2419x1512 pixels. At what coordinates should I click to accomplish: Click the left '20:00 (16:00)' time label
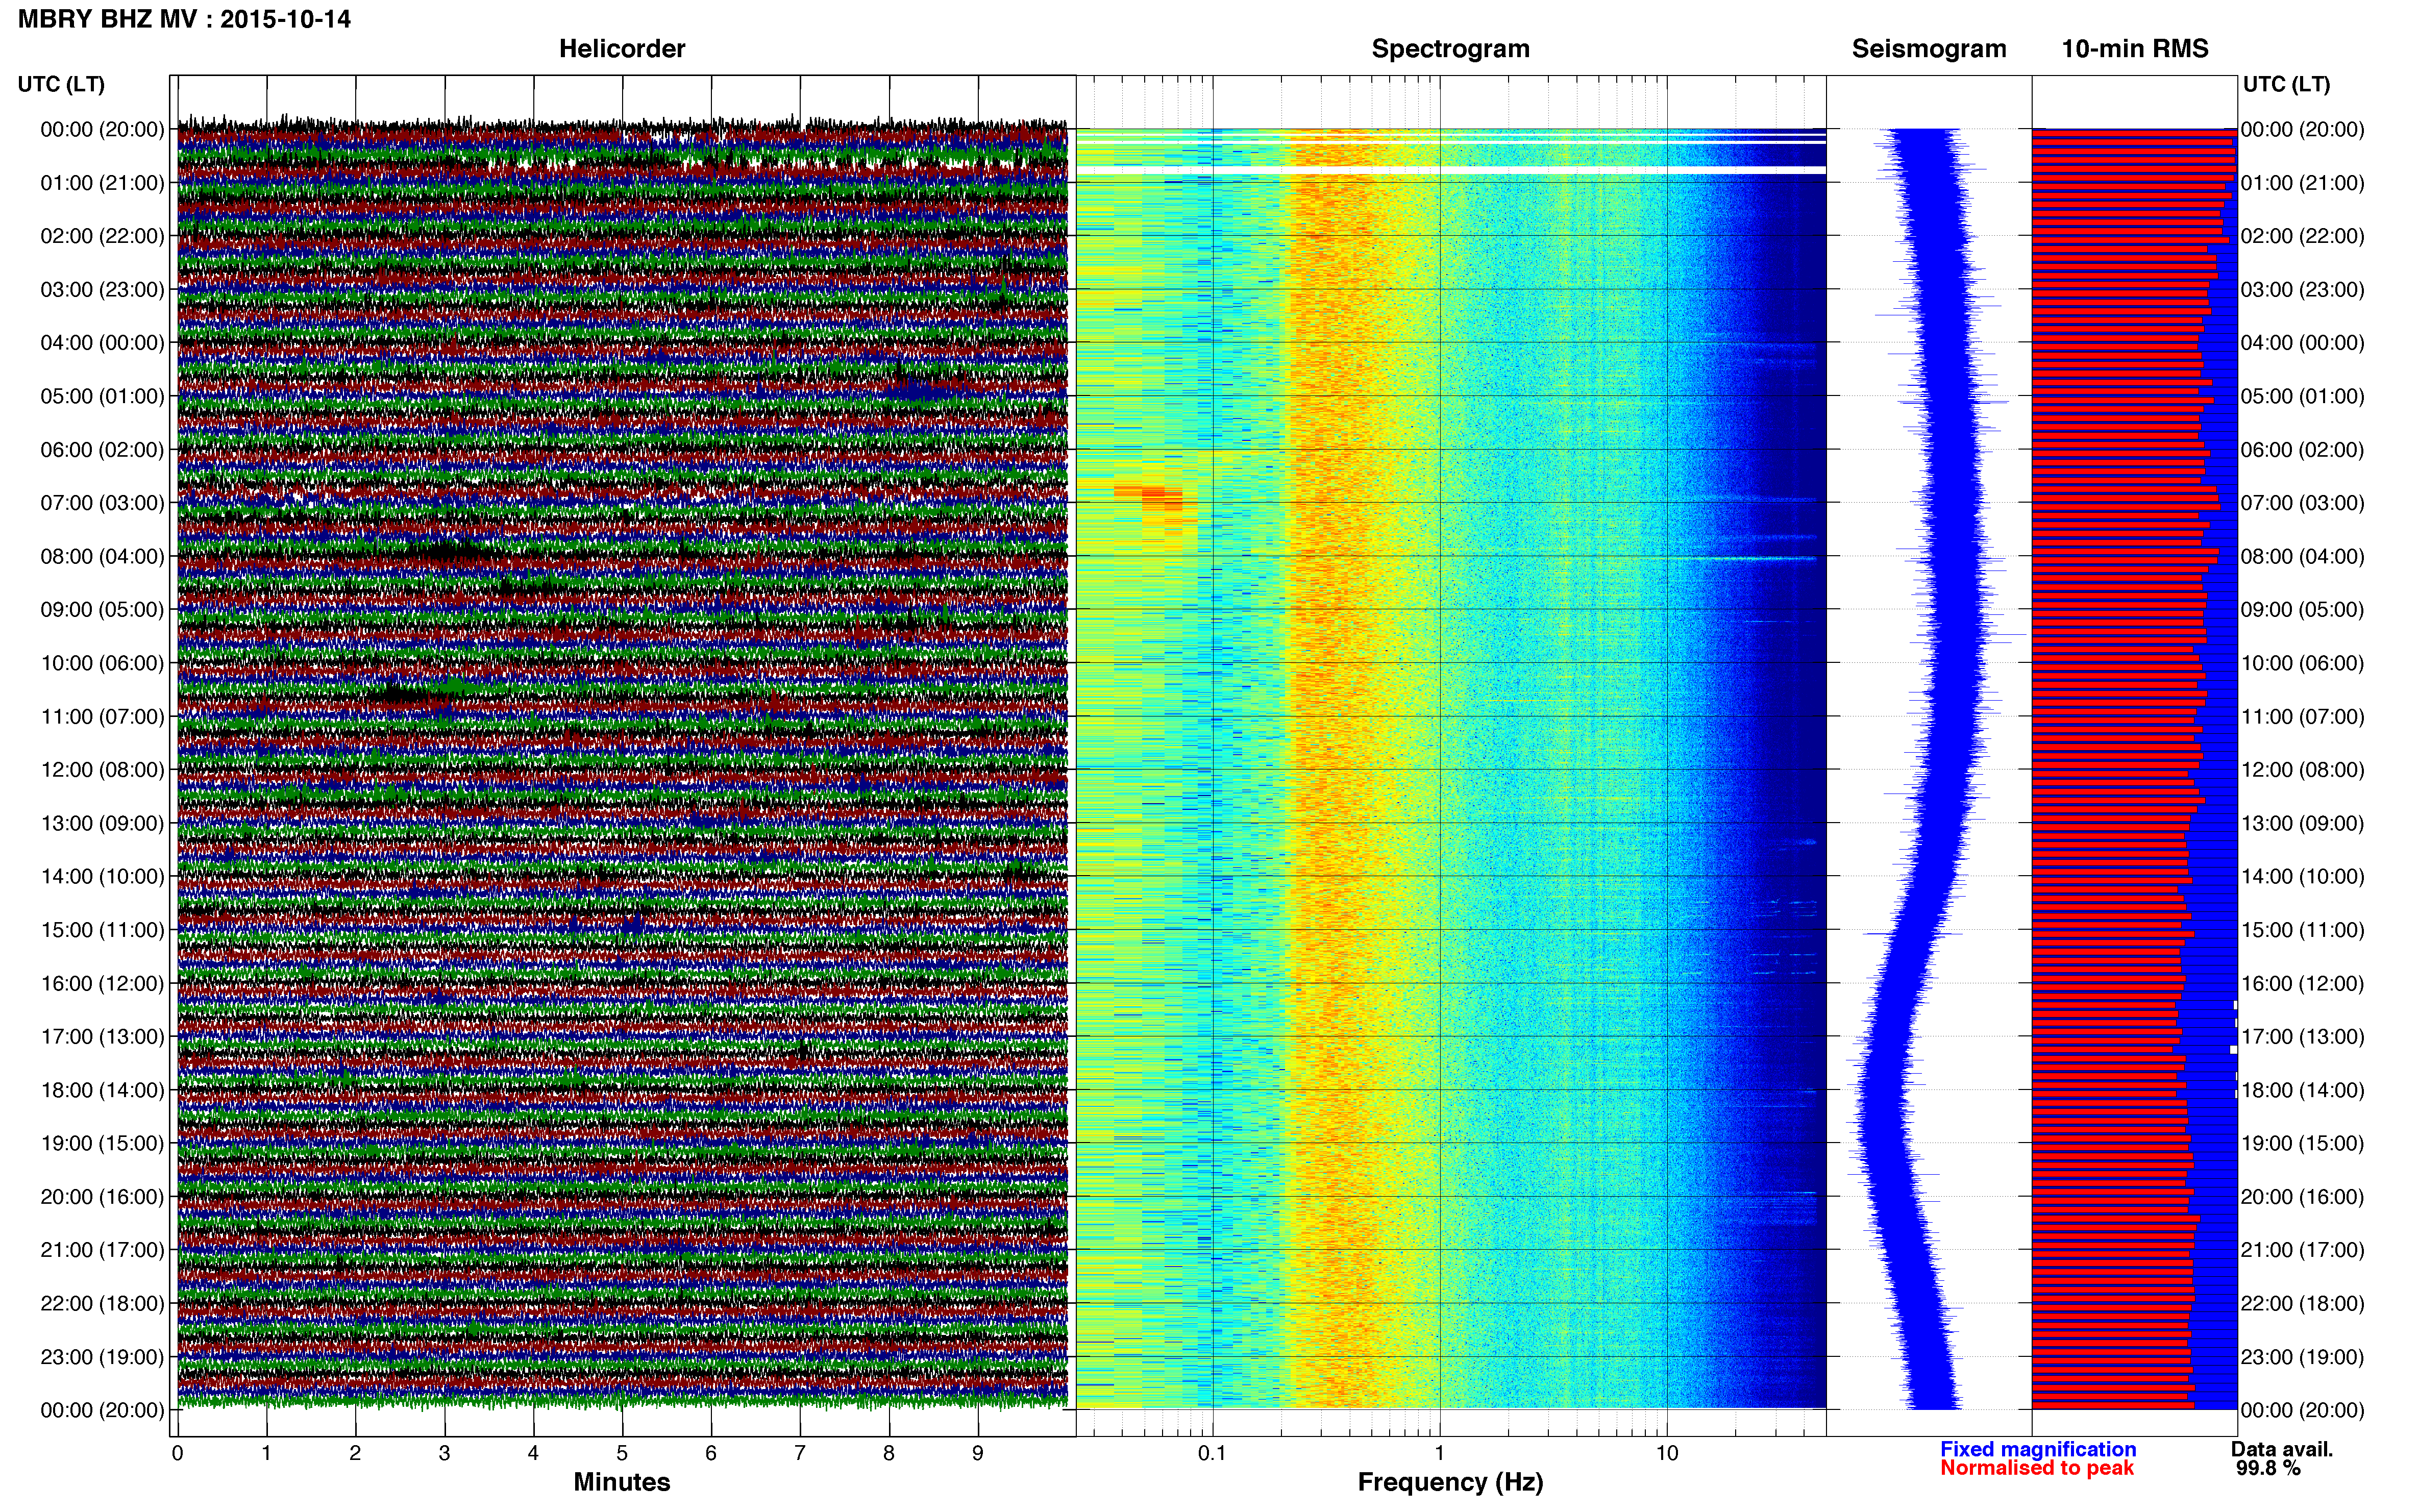click(102, 1197)
